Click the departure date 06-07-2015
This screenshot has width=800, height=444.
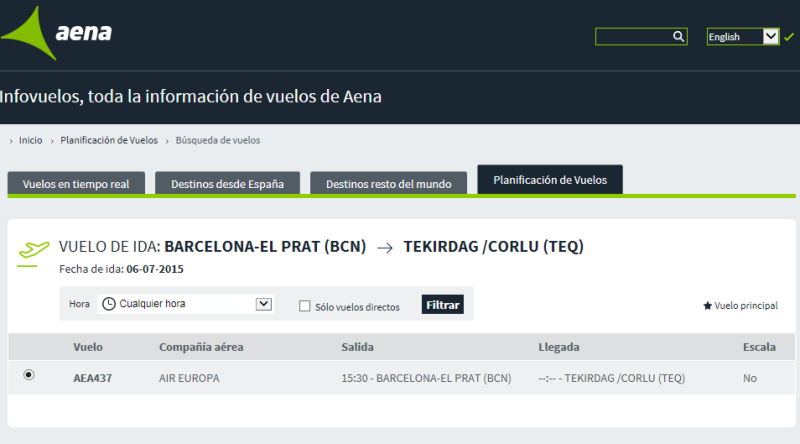click(x=155, y=269)
